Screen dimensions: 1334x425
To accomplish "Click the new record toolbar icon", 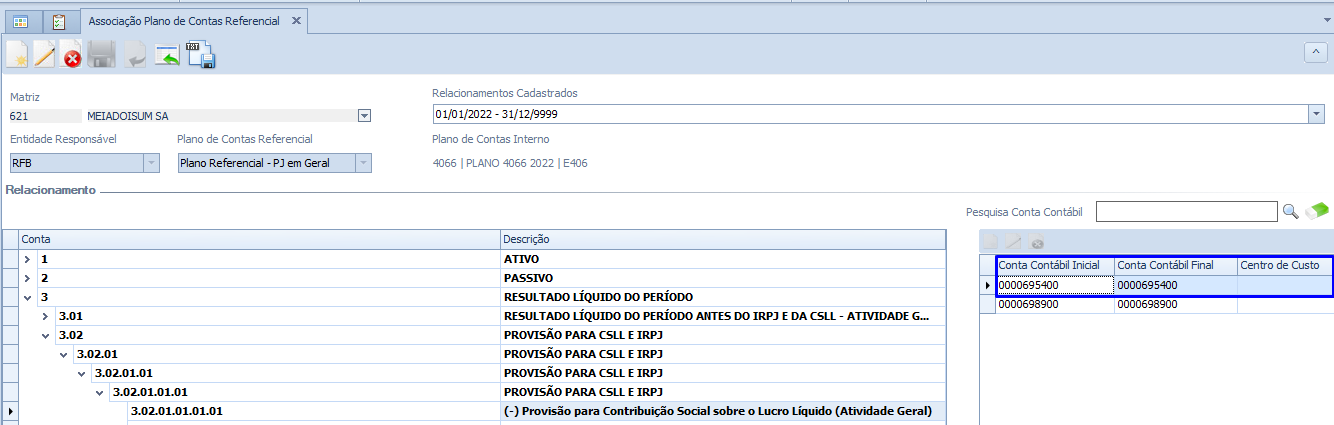I will pyautogui.click(x=16, y=55).
